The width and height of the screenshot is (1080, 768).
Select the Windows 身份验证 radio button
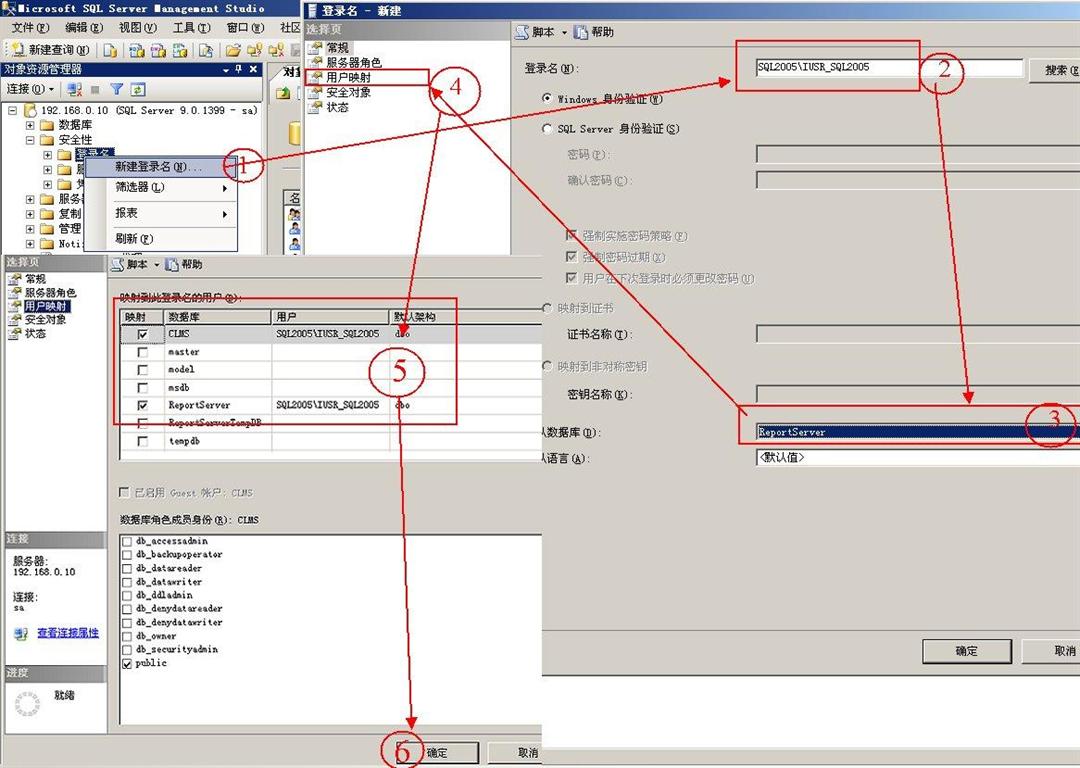pos(547,98)
